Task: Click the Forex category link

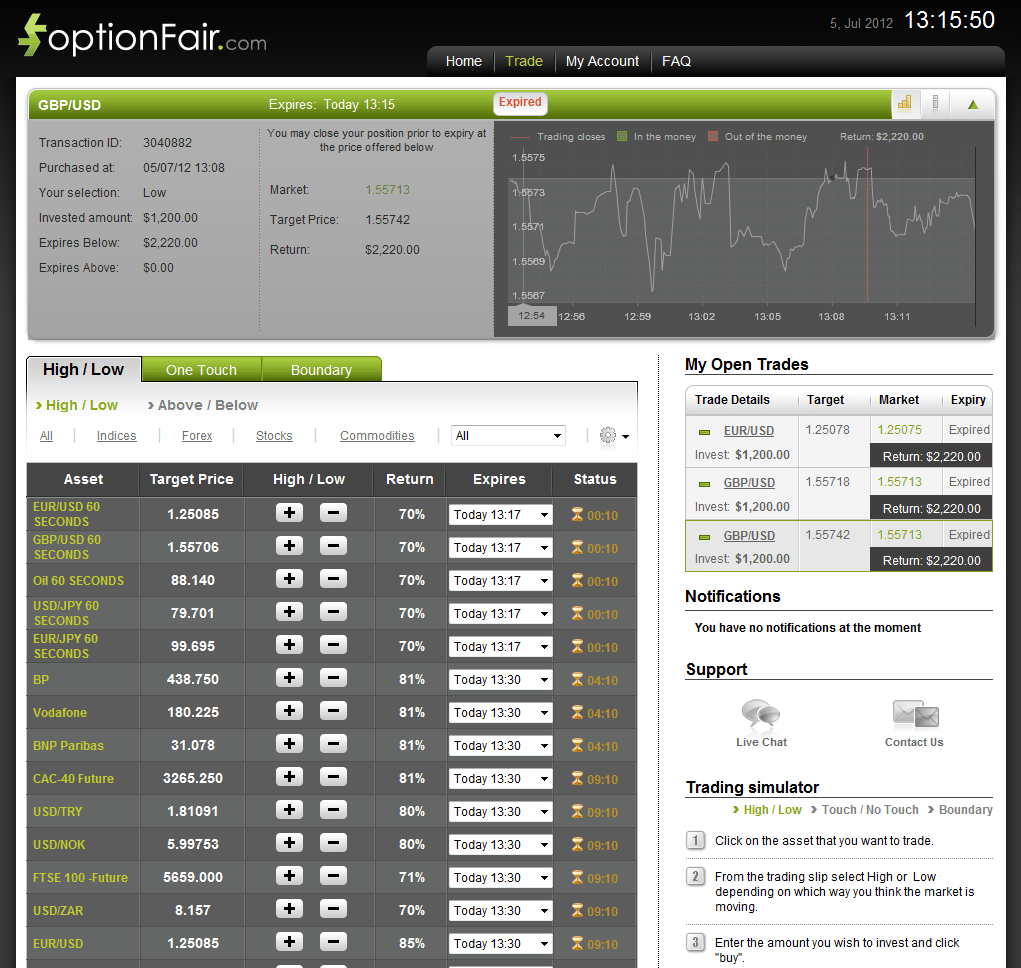Action: 196,436
